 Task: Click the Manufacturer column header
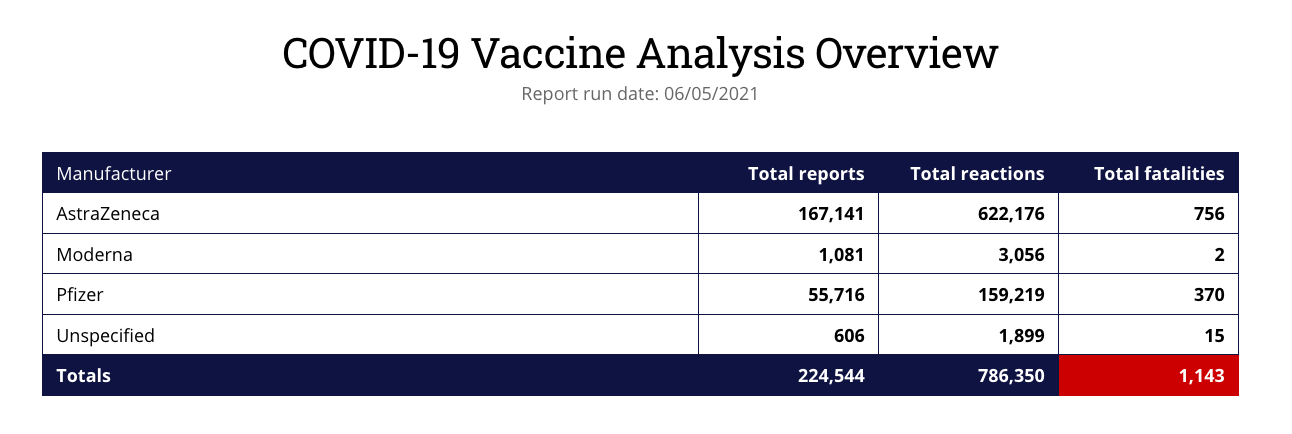(x=114, y=174)
